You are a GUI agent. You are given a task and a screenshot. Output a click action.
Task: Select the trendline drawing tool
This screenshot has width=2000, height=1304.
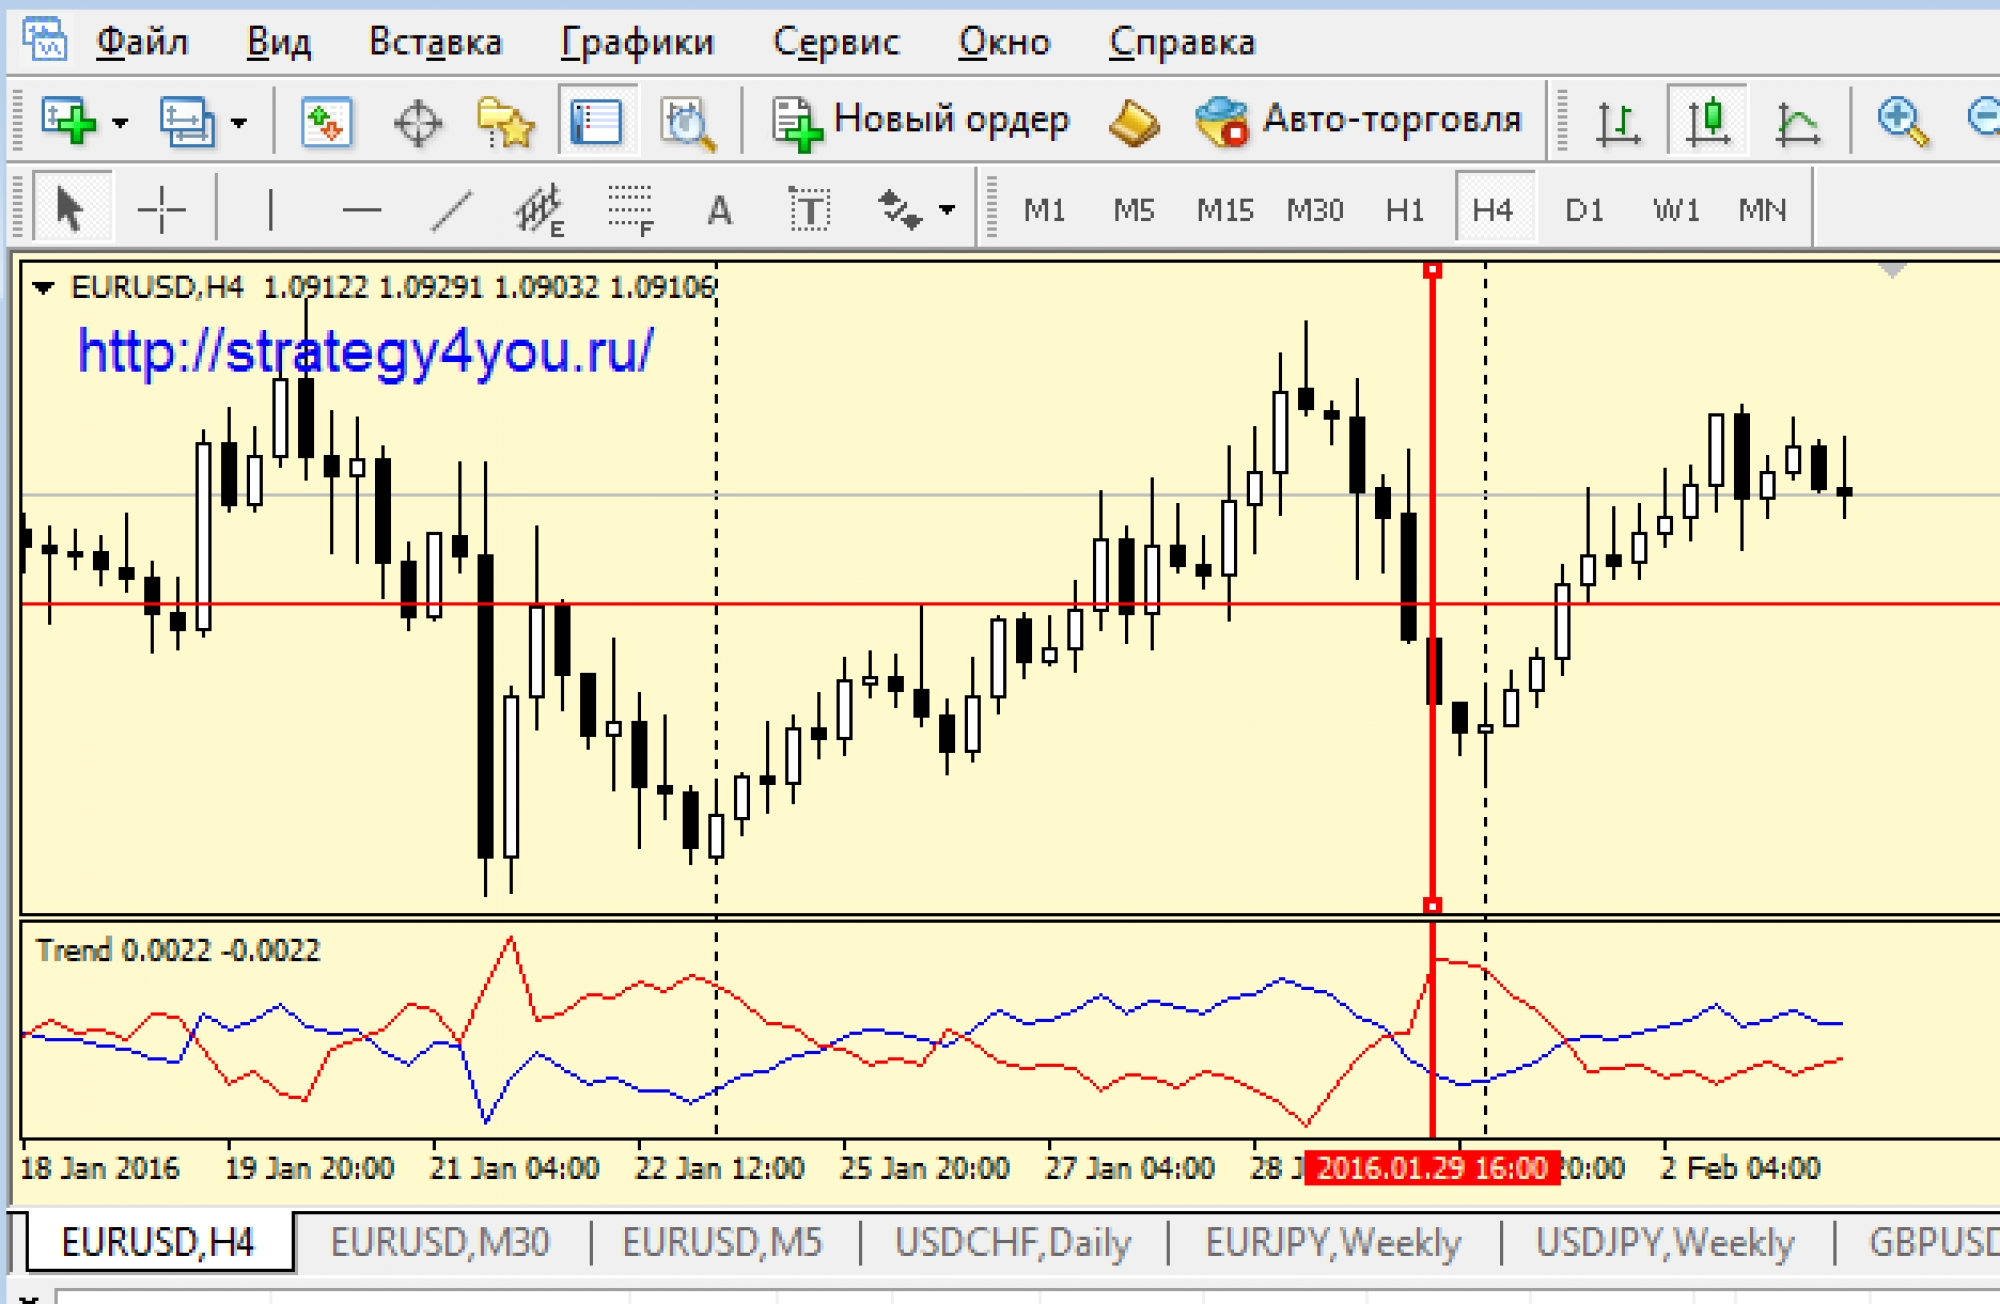click(451, 209)
